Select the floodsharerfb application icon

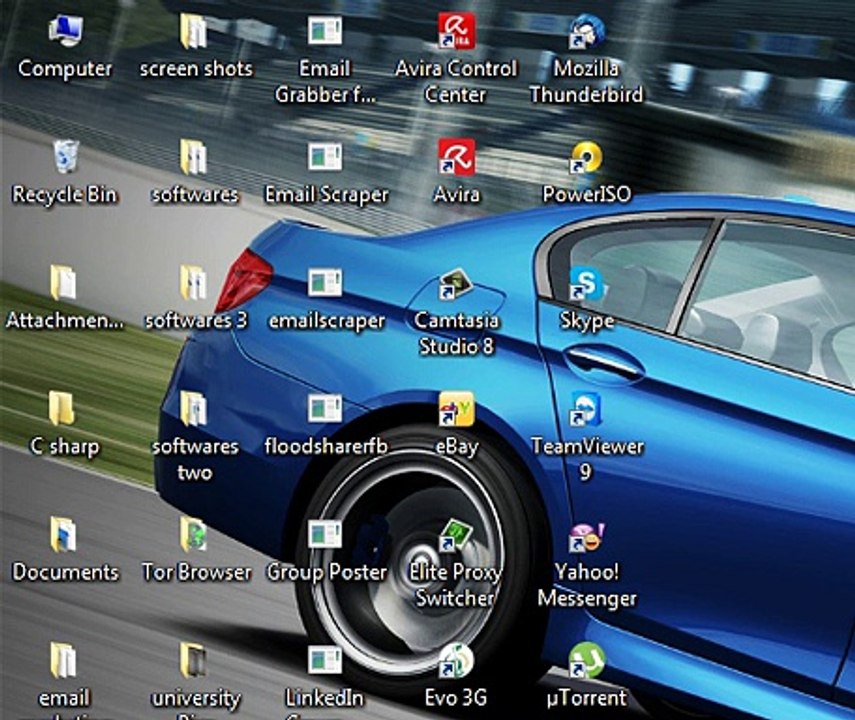point(325,409)
